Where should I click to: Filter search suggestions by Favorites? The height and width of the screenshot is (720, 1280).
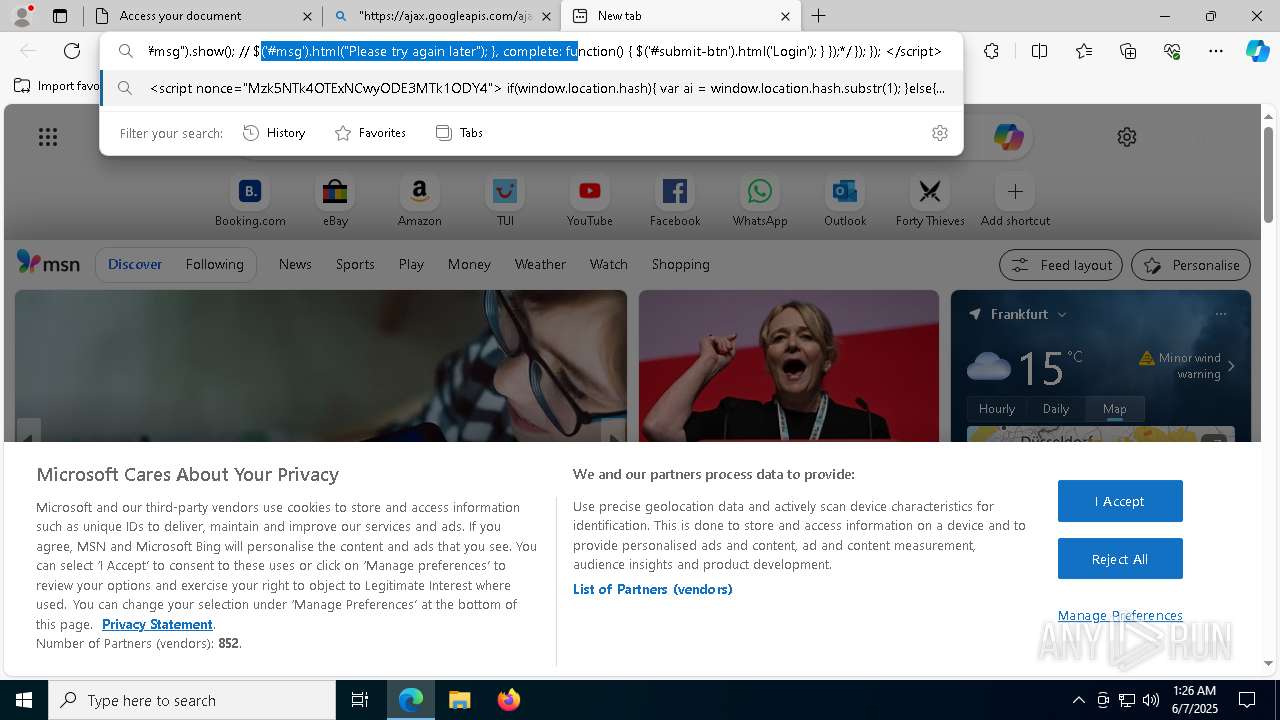tap(370, 133)
